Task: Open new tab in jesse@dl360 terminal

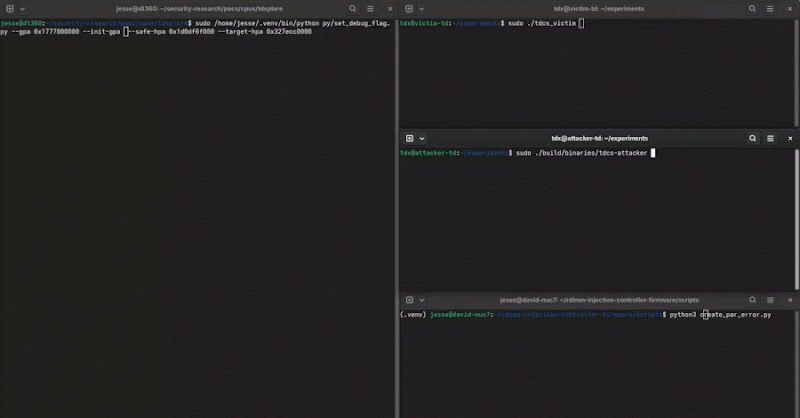Action: click(x=10, y=9)
